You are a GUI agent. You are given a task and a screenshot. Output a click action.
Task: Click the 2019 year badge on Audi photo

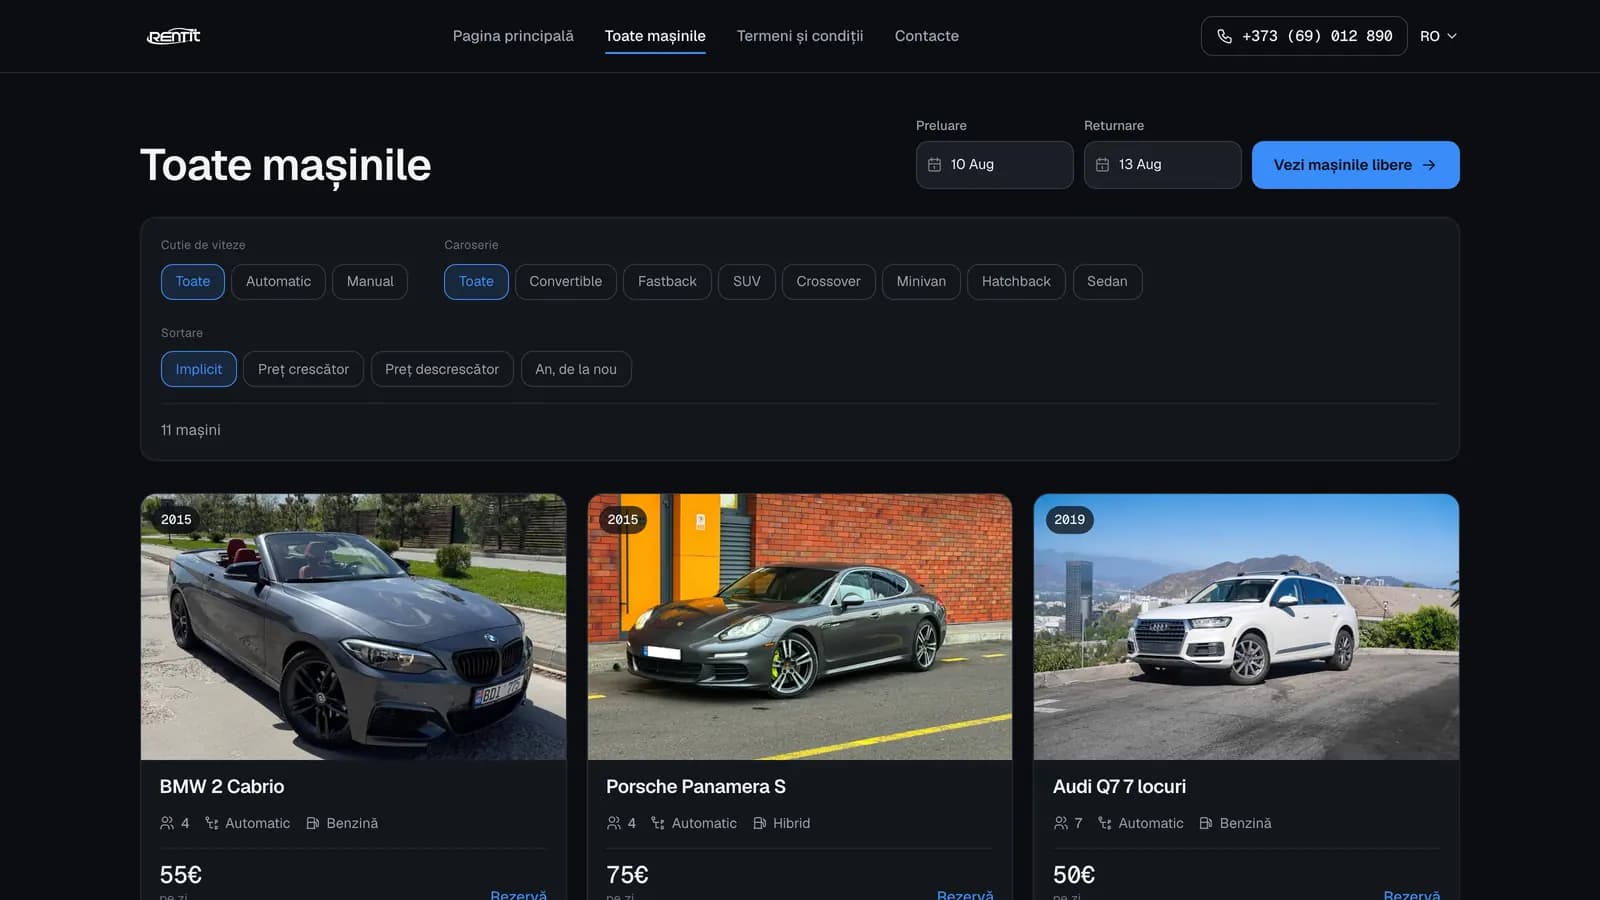(x=1070, y=520)
